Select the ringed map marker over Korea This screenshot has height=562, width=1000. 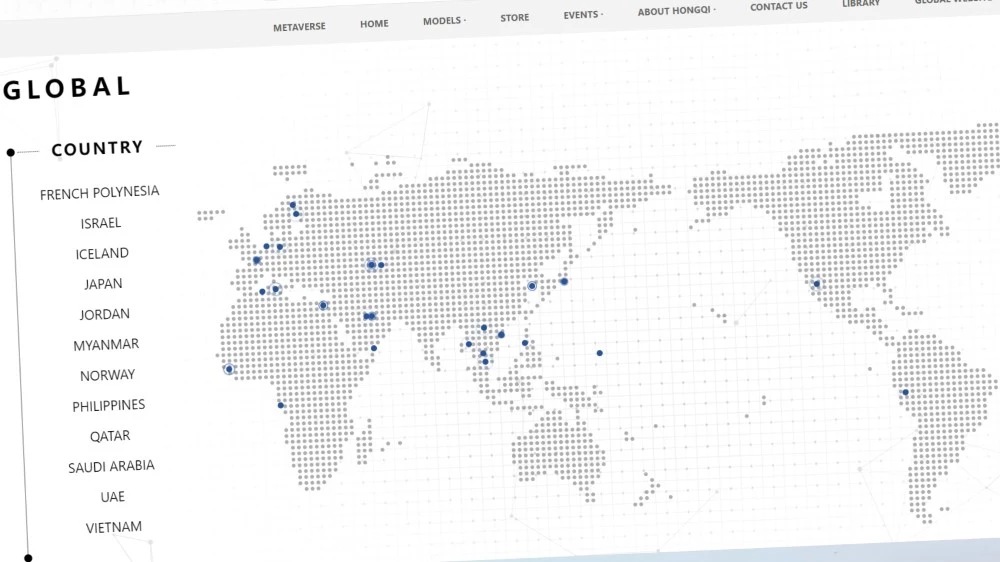point(532,286)
